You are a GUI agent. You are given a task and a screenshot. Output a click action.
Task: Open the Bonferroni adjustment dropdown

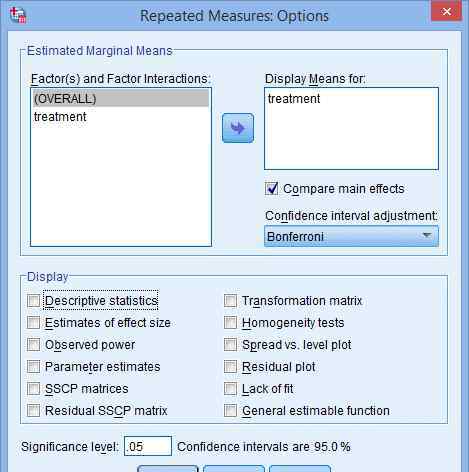point(351,236)
